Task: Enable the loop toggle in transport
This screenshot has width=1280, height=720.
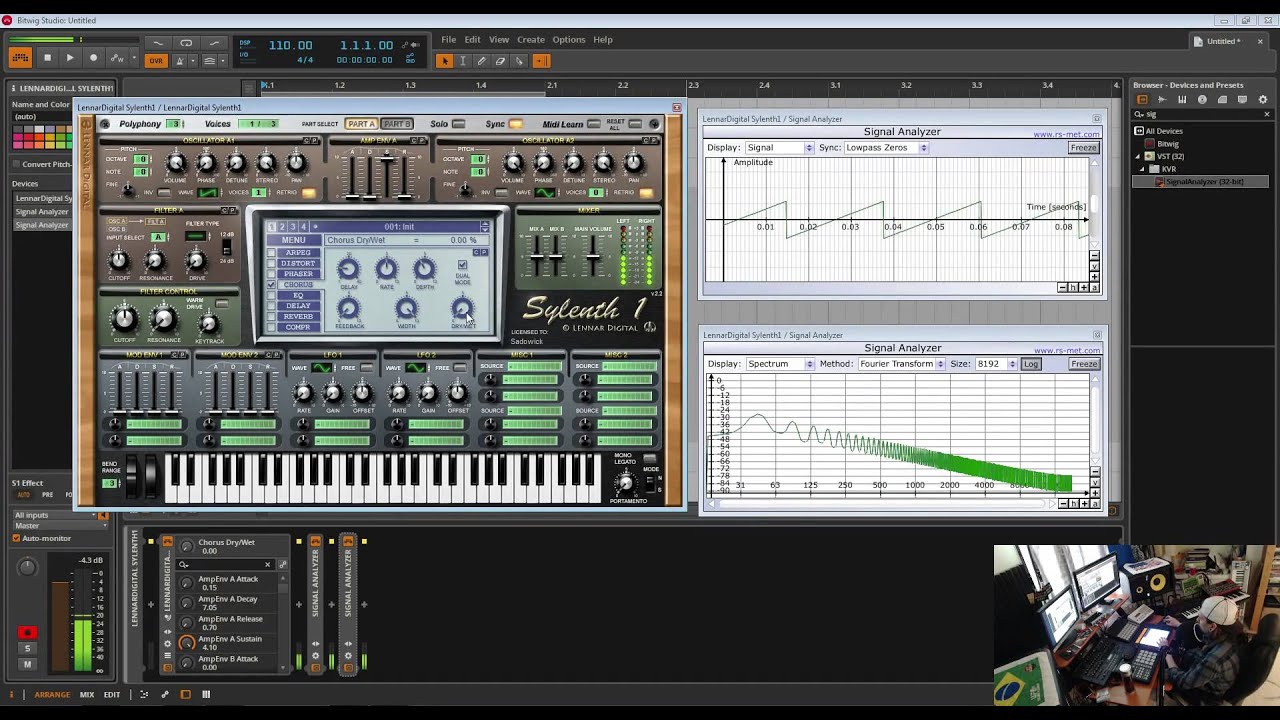Action: (186, 43)
